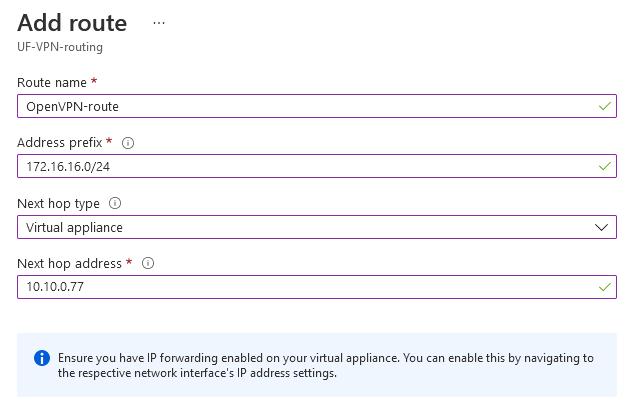Open the ellipsis menu beside Add route
This screenshot has height=415, width=637.
click(159, 23)
